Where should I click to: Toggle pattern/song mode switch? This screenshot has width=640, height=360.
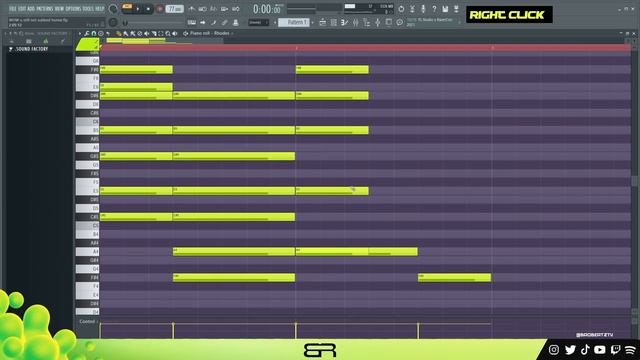[x=127, y=7]
